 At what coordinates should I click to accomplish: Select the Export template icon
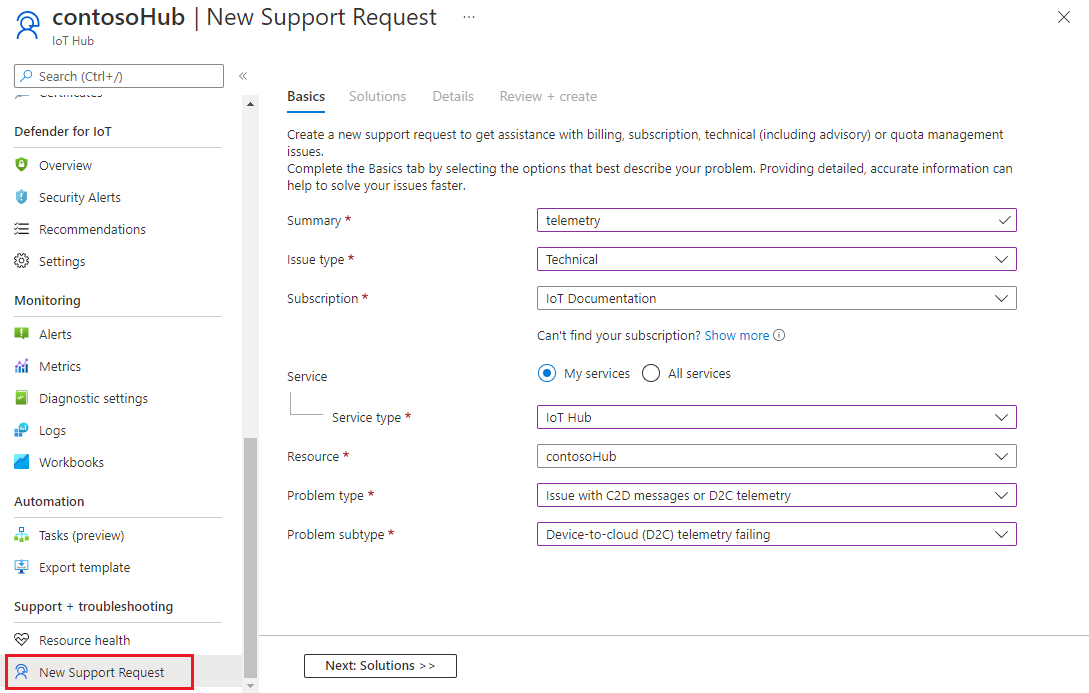(x=21, y=567)
